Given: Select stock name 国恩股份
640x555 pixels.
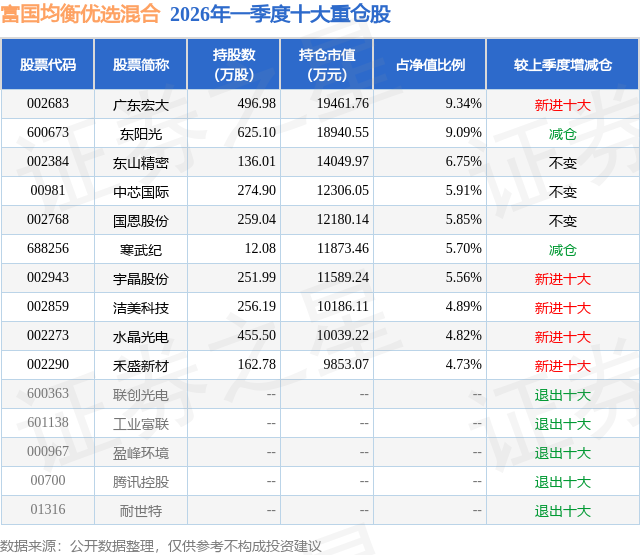Looking at the screenshot, I should [x=141, y=221].
